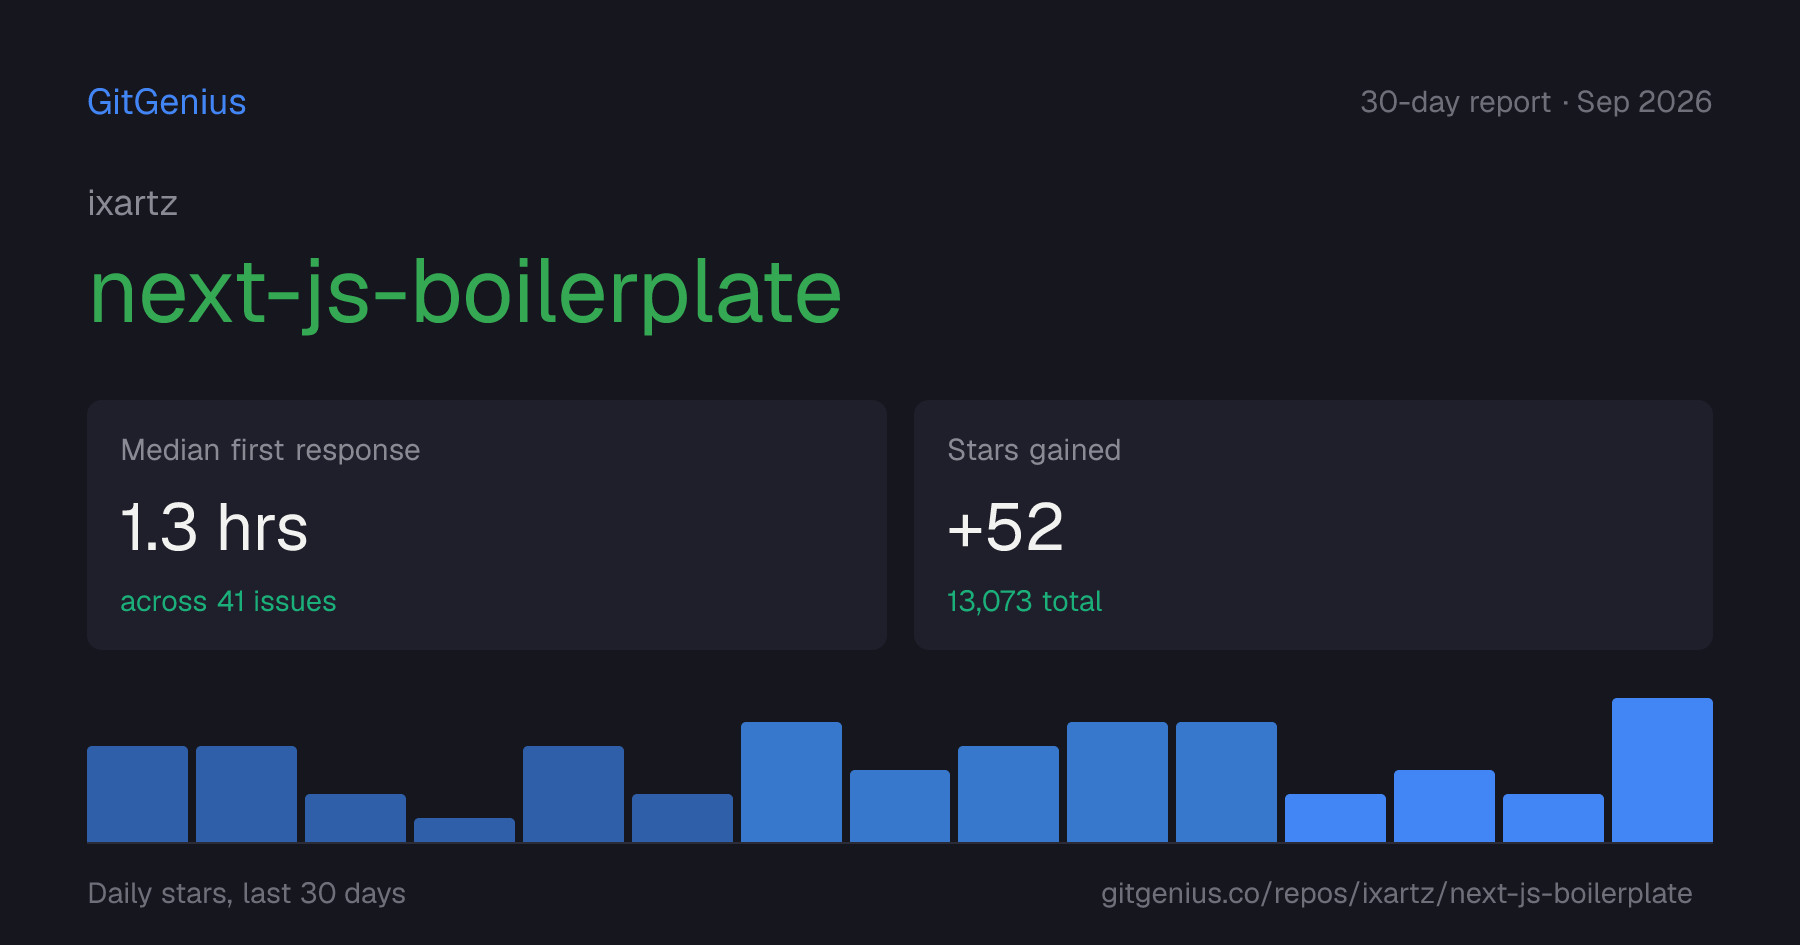The height and width of the screenshot is (945, 1800).
Task: Open the Stars gained card
Action: click(1313, 525)
